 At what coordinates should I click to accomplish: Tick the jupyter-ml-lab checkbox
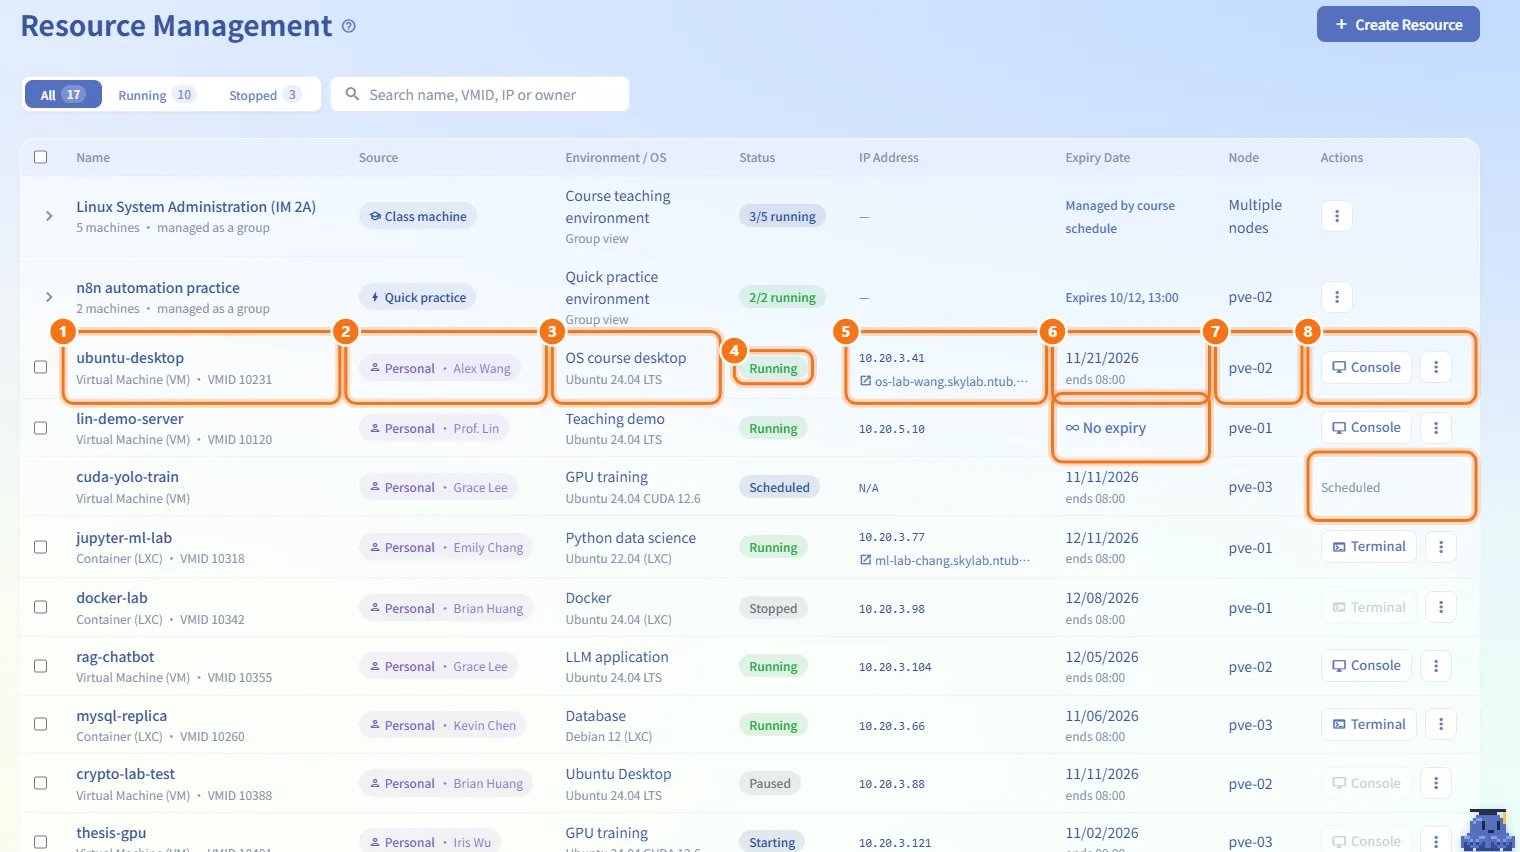[41, 547]
